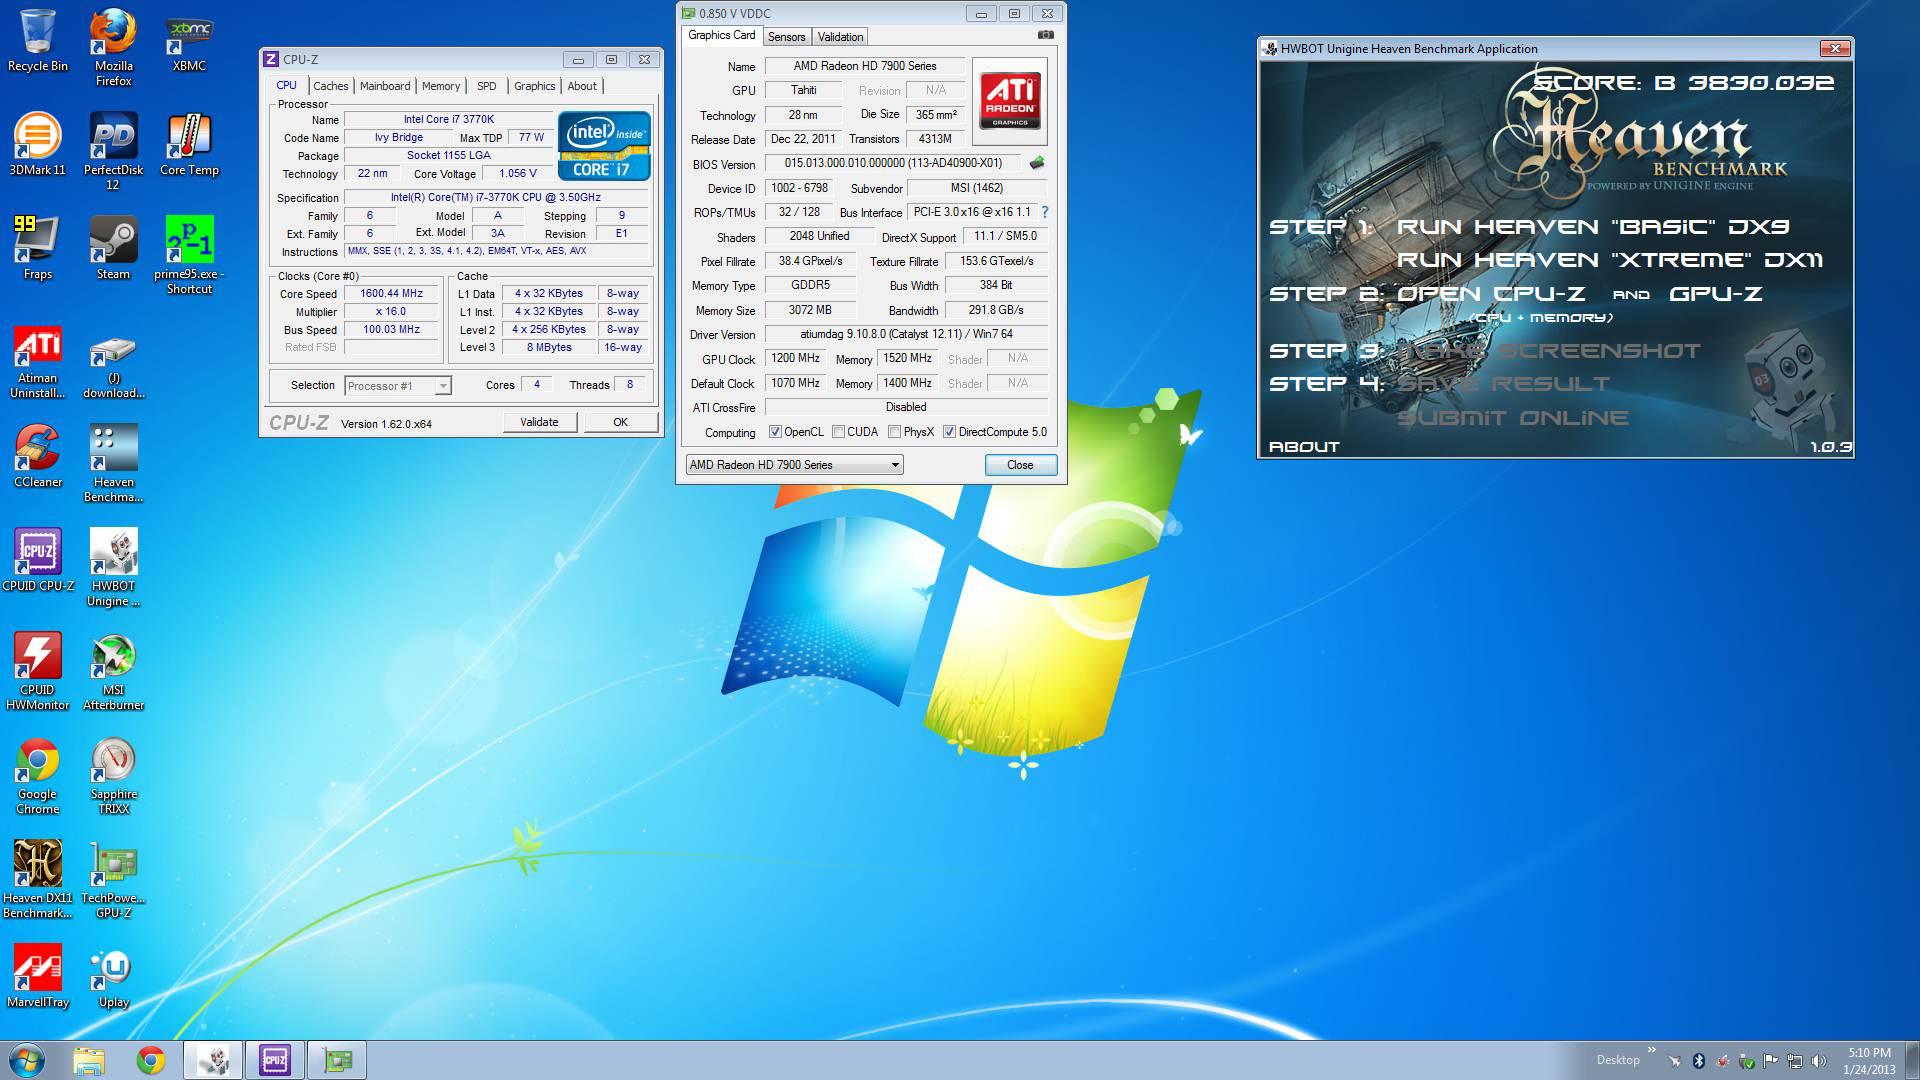1920x1080 pixels.
Task: Open Core Temp desktop shortcut
Action: (189, 146)
